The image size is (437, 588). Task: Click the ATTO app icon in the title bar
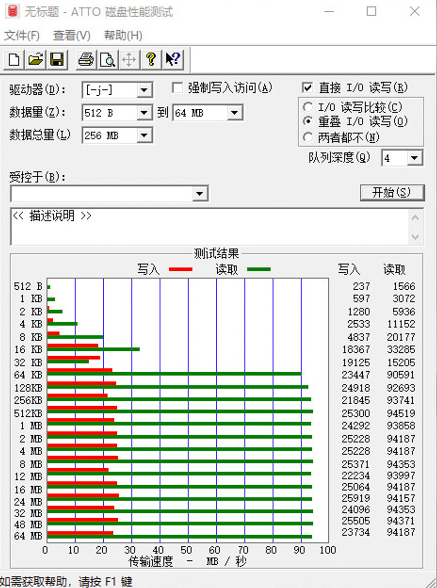pos(12,12)
